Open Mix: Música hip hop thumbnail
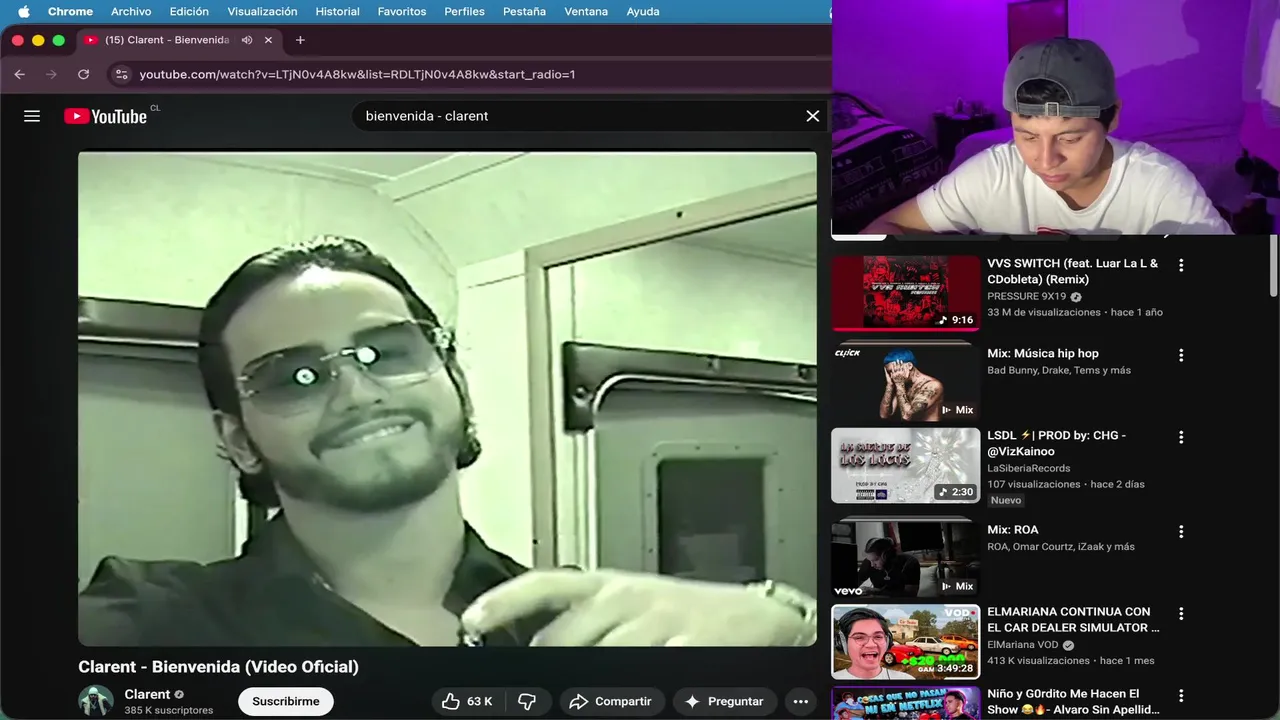 (x=906, y=381)
